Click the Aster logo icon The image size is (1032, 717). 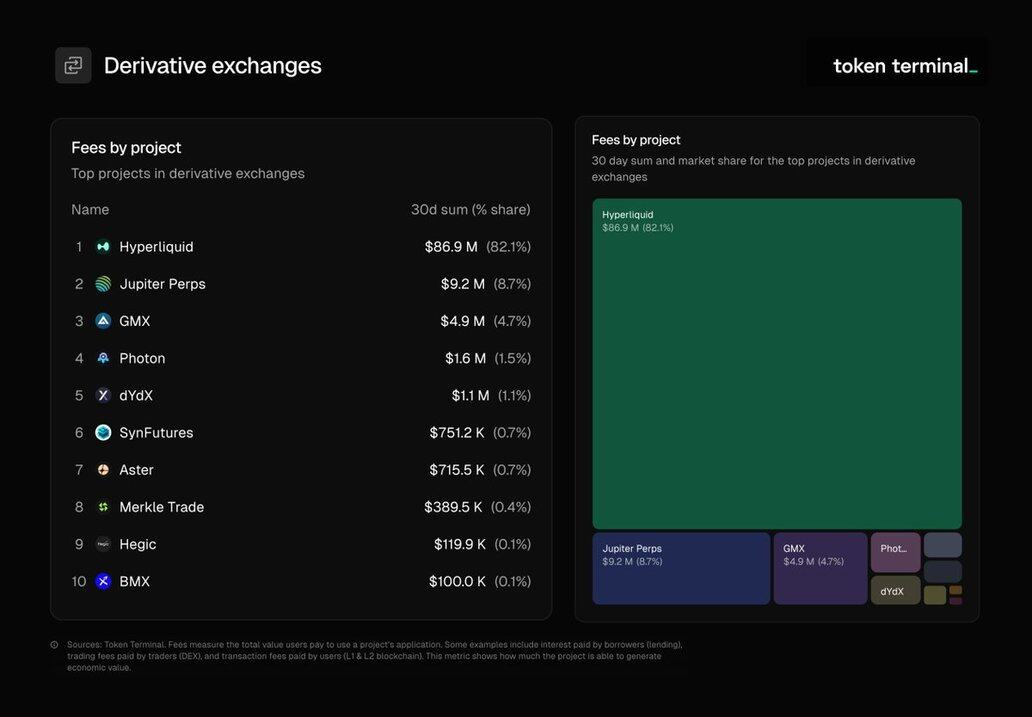point(103,470)
